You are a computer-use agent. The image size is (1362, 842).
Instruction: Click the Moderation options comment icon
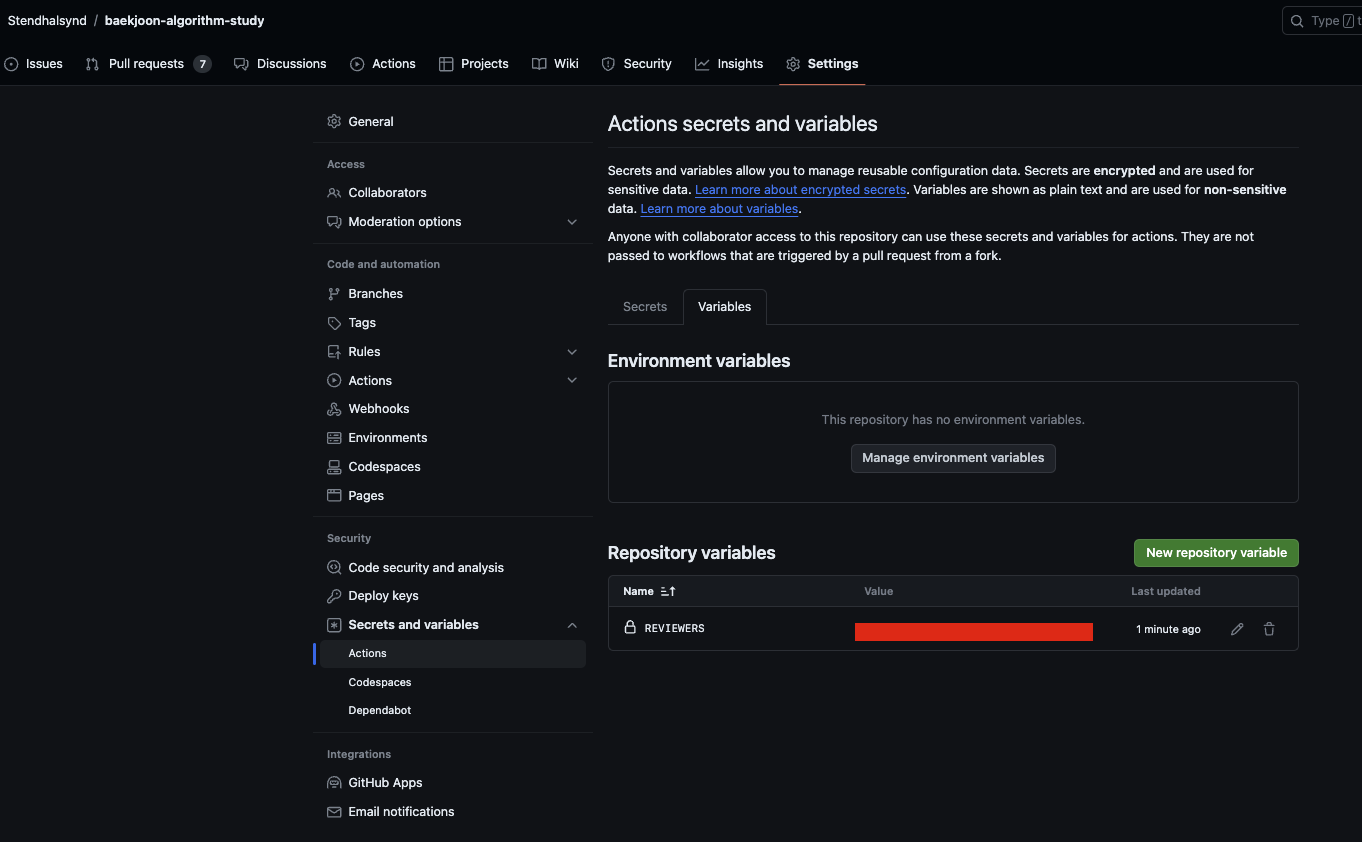334,221
